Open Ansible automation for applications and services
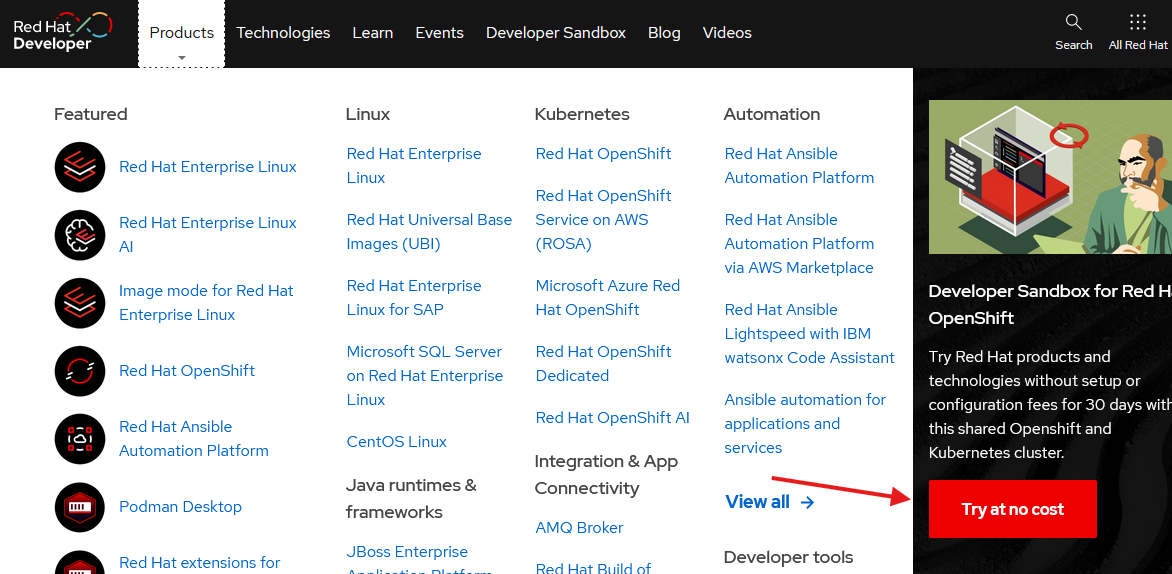The image size is (1172, 574). (805, 424)
